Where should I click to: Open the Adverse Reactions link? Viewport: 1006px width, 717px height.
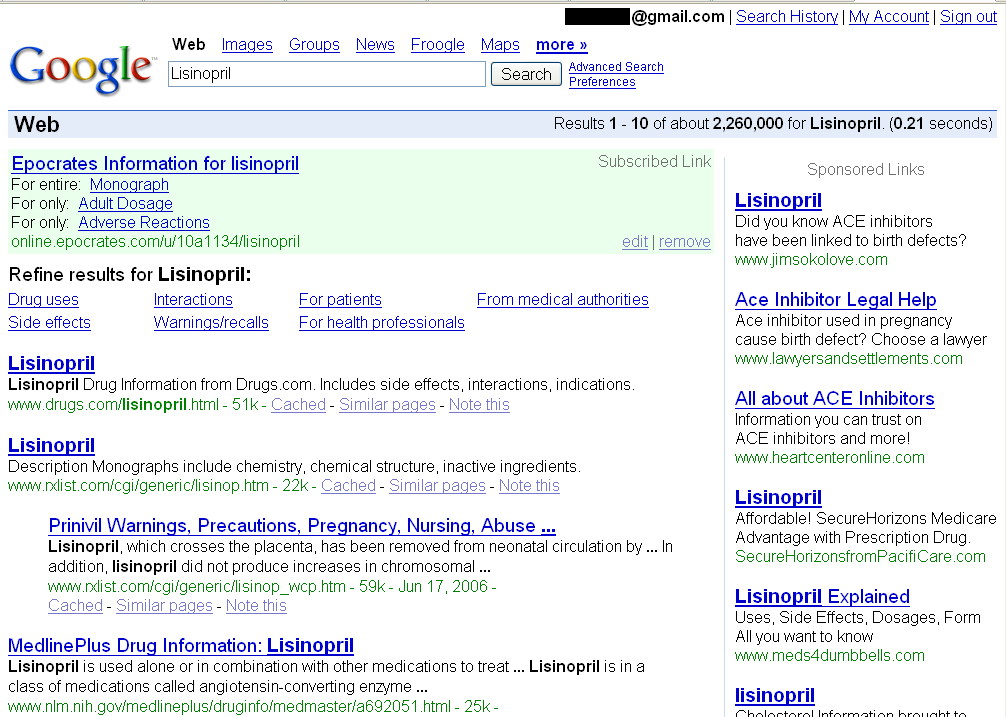[x=144, y=223]
